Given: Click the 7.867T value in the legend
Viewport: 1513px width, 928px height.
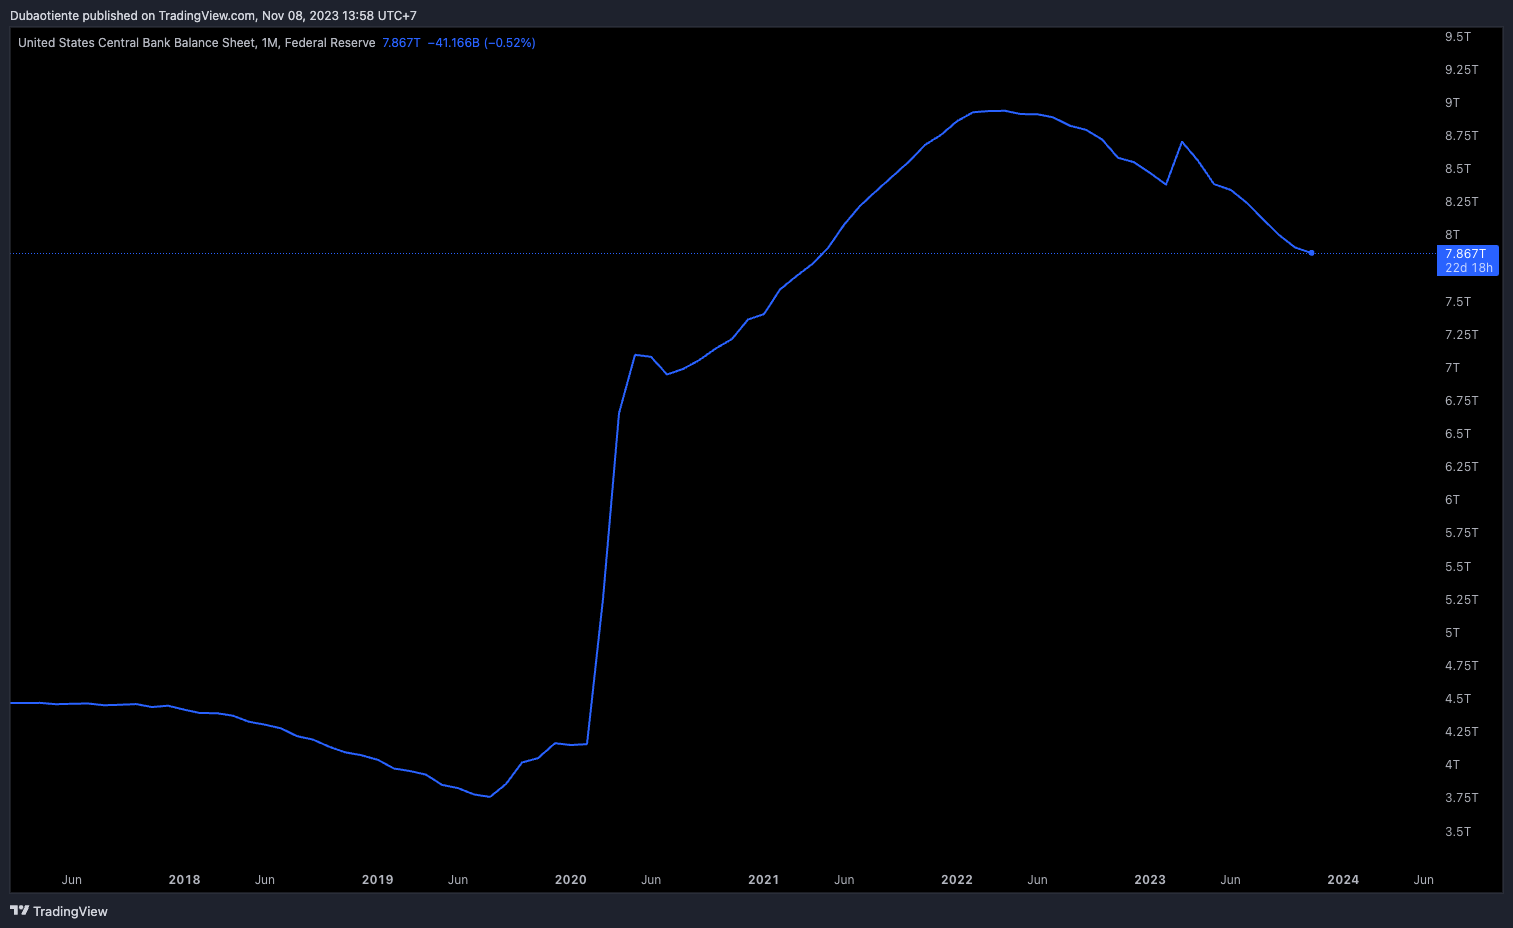Looking at the screenshot, I should coord(401,43).
